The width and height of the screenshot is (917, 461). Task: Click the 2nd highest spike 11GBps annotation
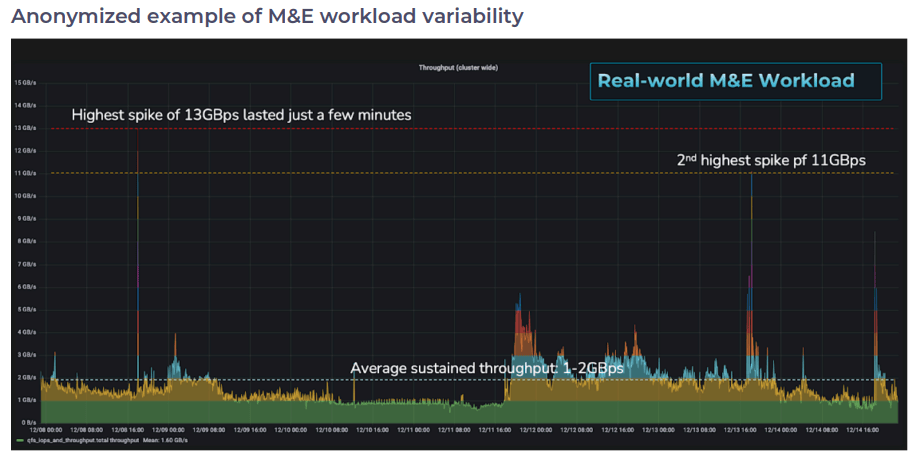pyautogui.click(x=770, y=160)
